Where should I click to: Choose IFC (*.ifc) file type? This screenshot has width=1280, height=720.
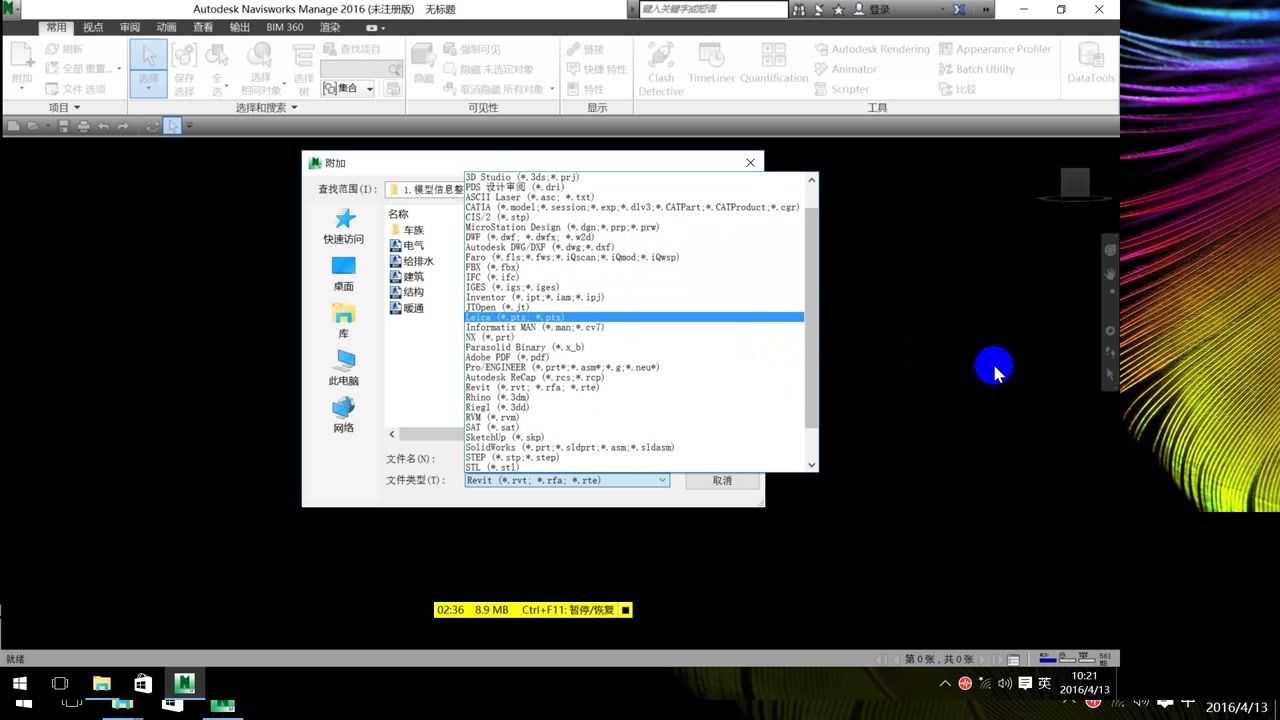pyautogui.click(x=634, y=278)
